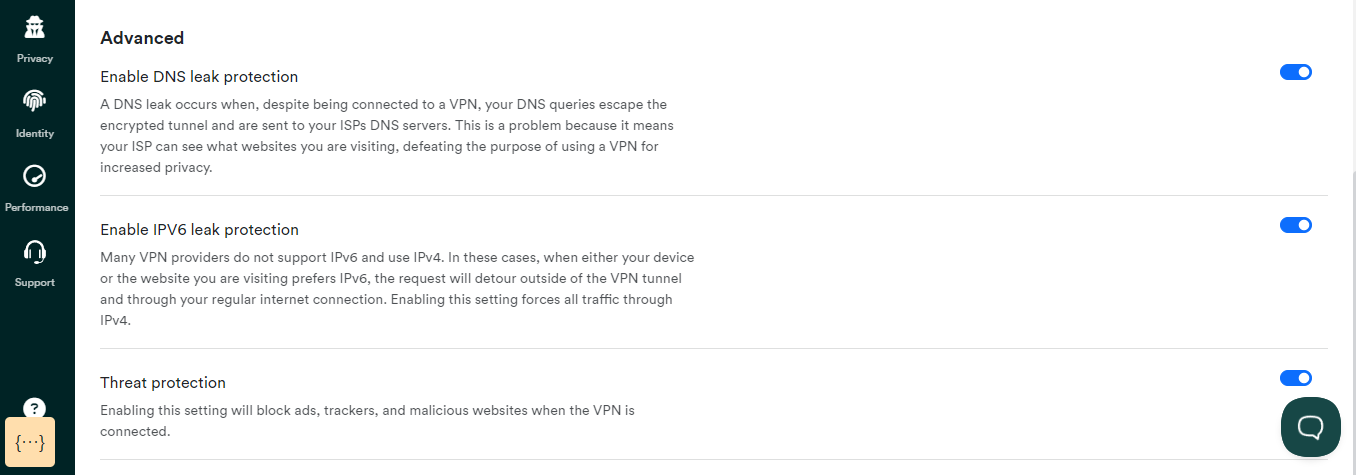Click the "Enable IPV6 leak protection" title
Image resolution: width=1356 pixels, height=475 pixels.
pos(199,229)
